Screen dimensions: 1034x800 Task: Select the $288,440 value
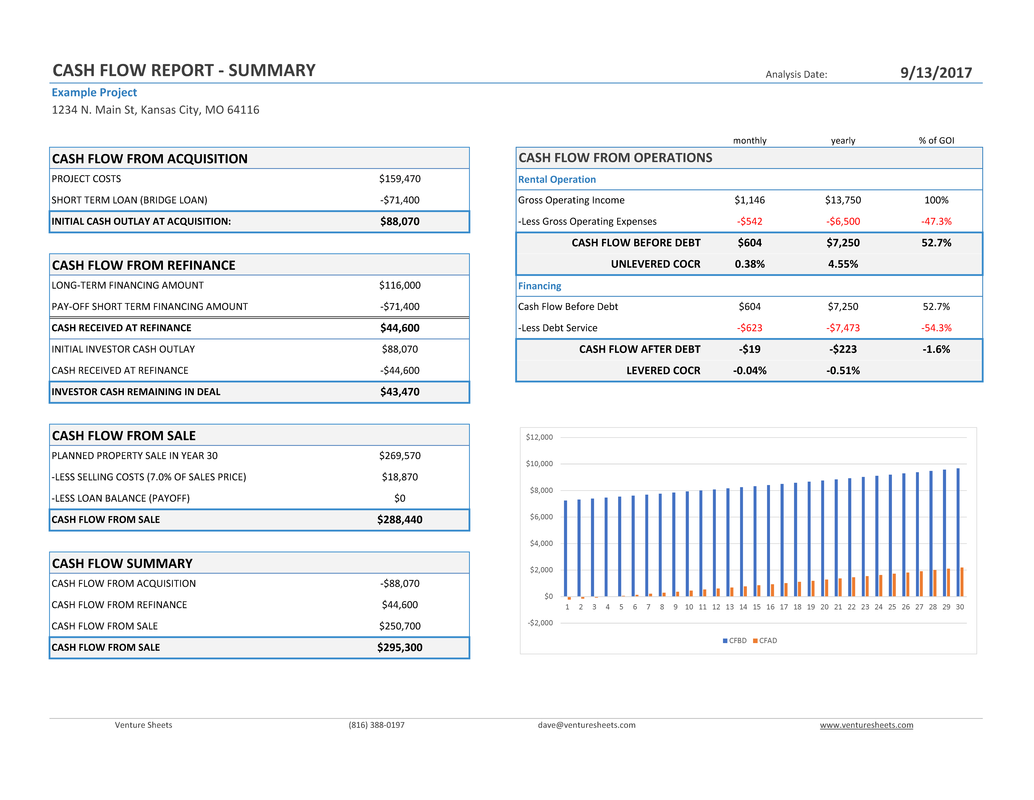(400, 520)
